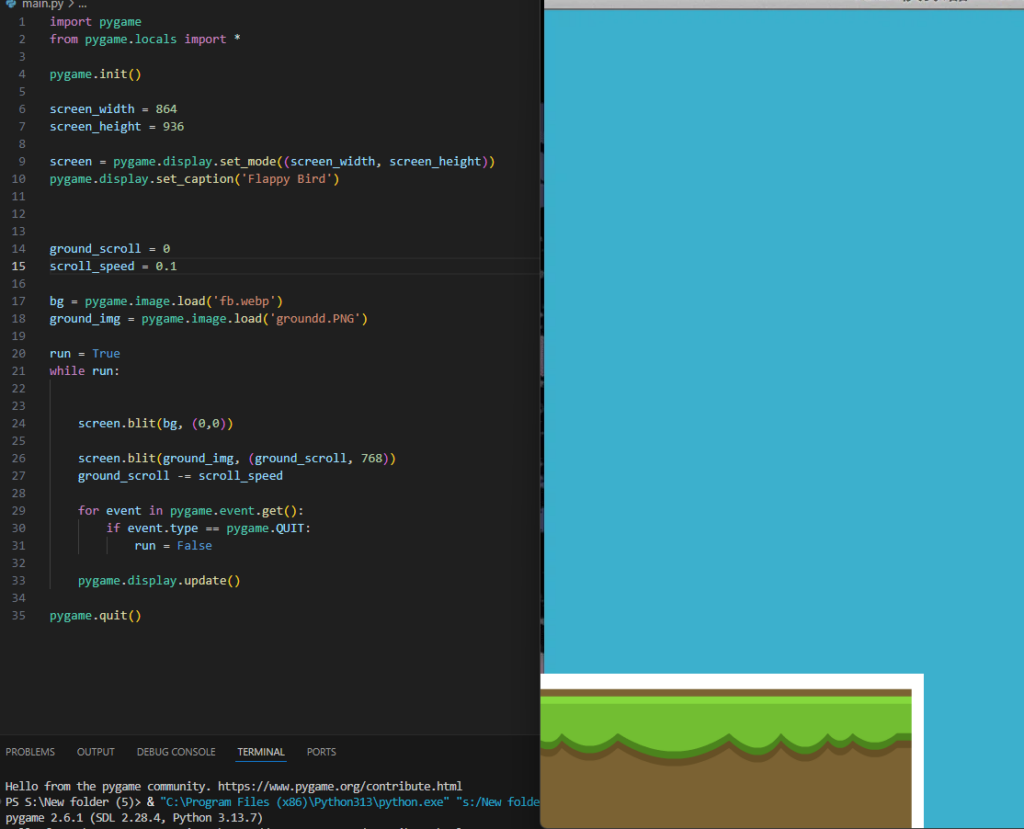Place cursor on scroll_speed value 0.1
1024x829 pixels.
coord(166,266)
